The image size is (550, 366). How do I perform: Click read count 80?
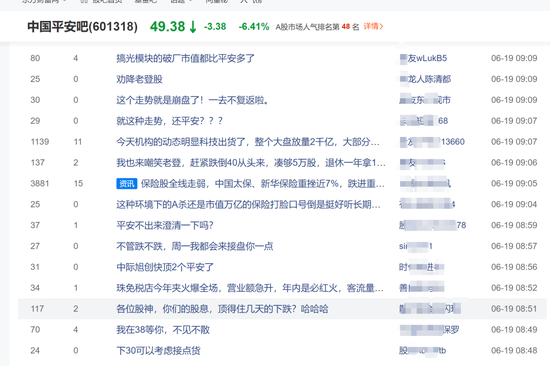tap(35, 58)
